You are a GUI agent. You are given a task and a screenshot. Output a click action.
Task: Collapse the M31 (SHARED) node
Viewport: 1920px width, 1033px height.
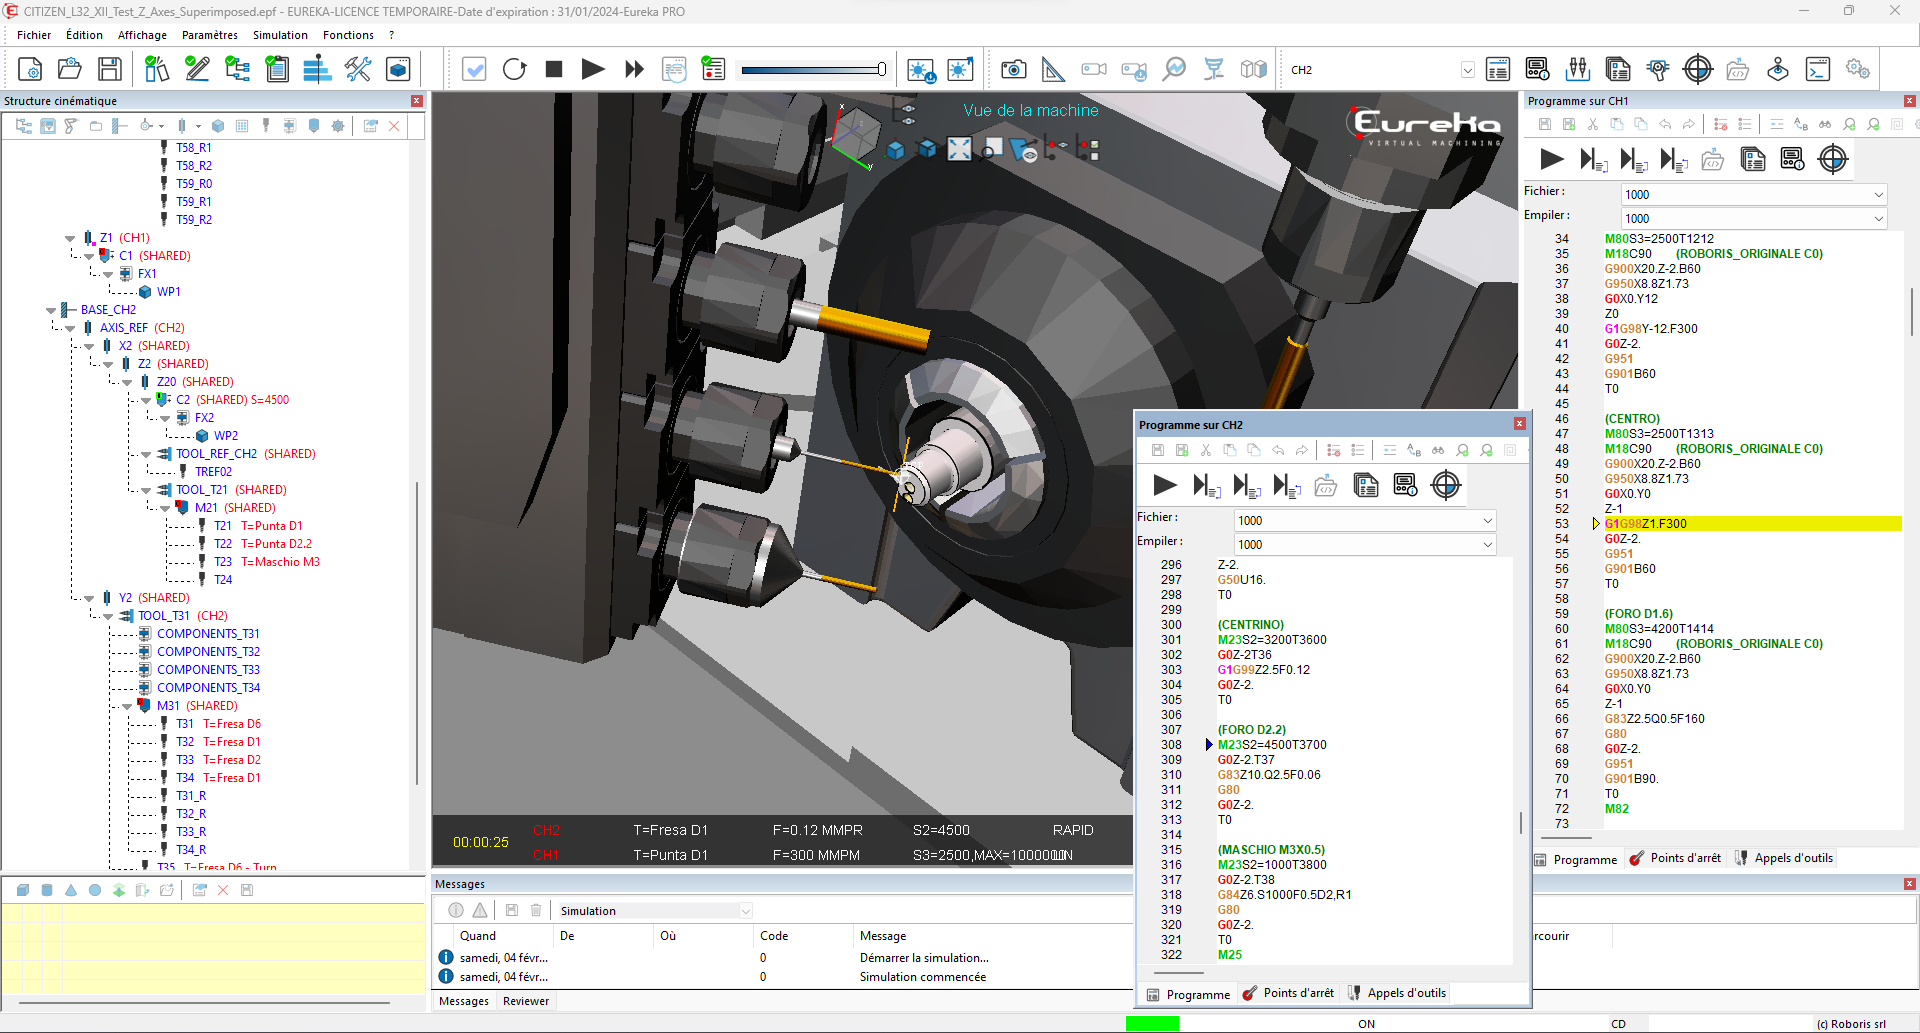point(127,706)
